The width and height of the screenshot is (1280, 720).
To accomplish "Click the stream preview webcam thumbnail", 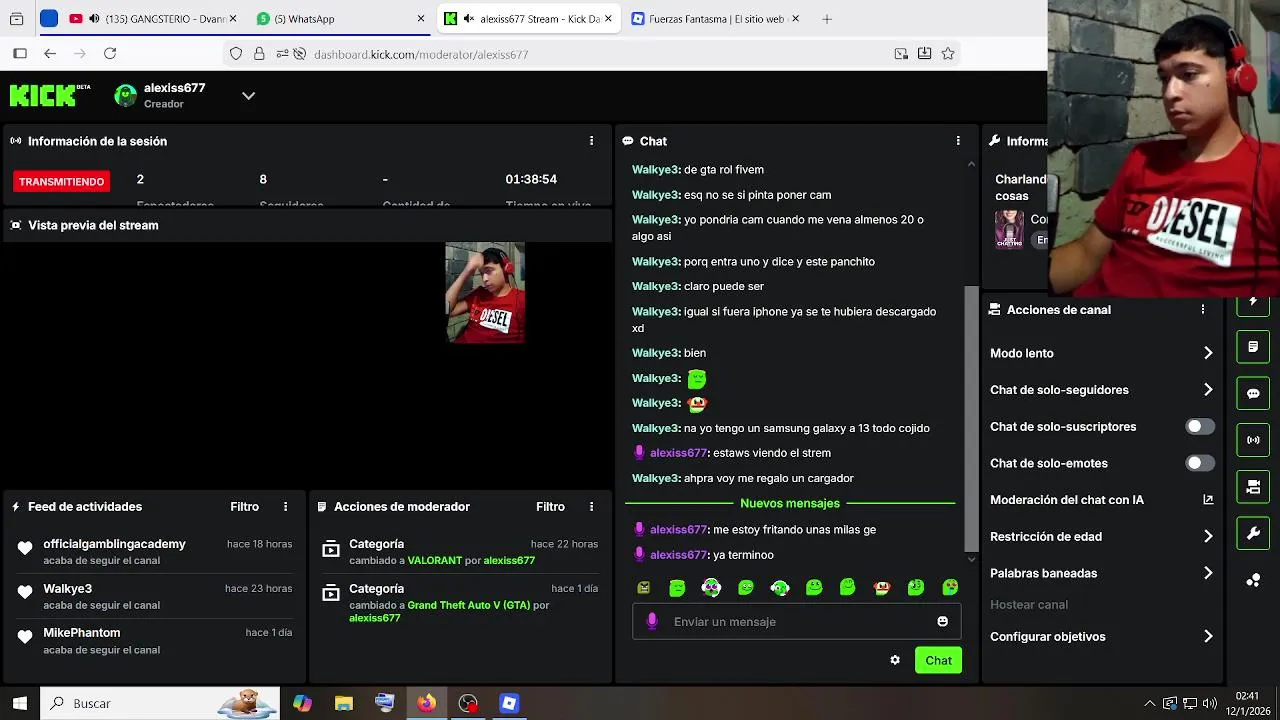I will pos(485,292).
